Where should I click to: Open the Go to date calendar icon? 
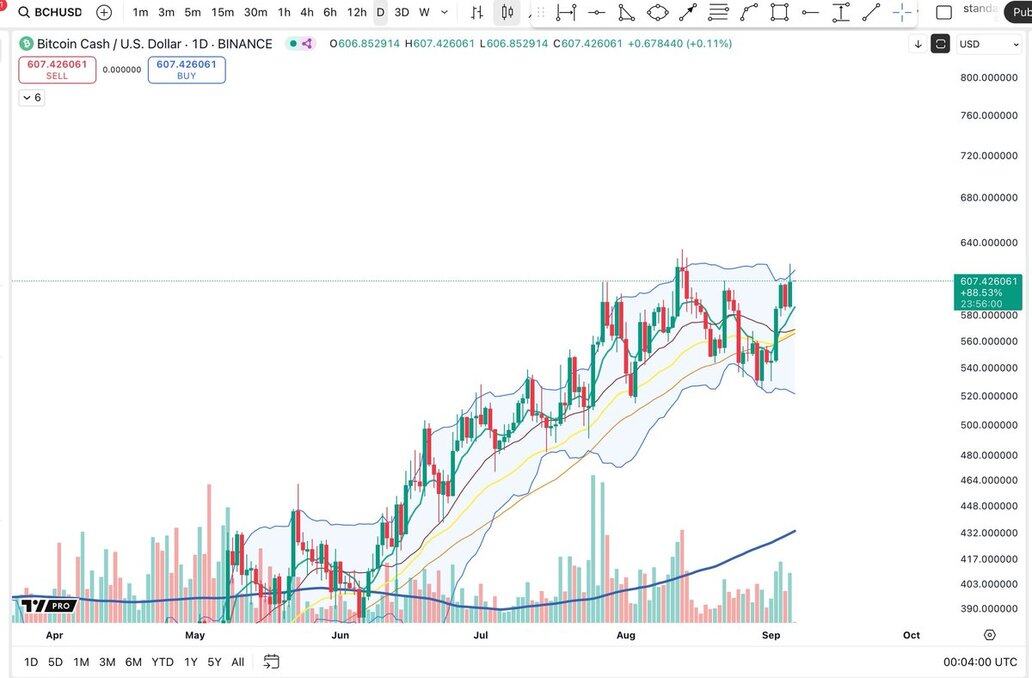click(271, 662)
